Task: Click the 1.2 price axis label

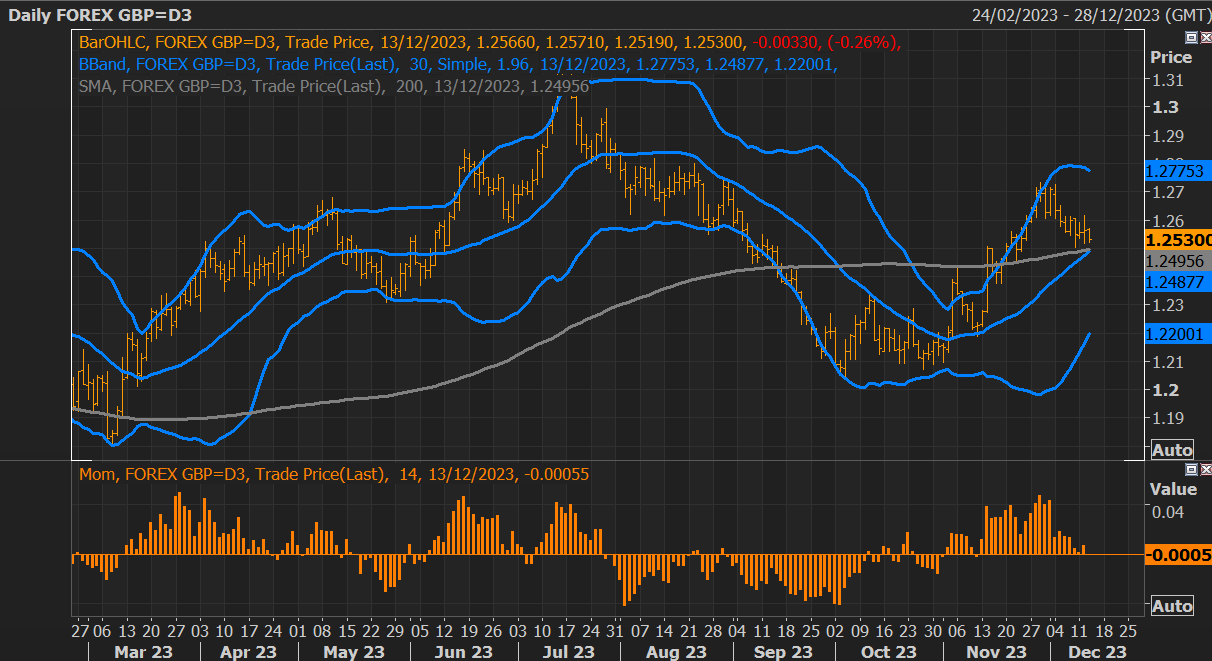Action: click(x=1164, y=390)
